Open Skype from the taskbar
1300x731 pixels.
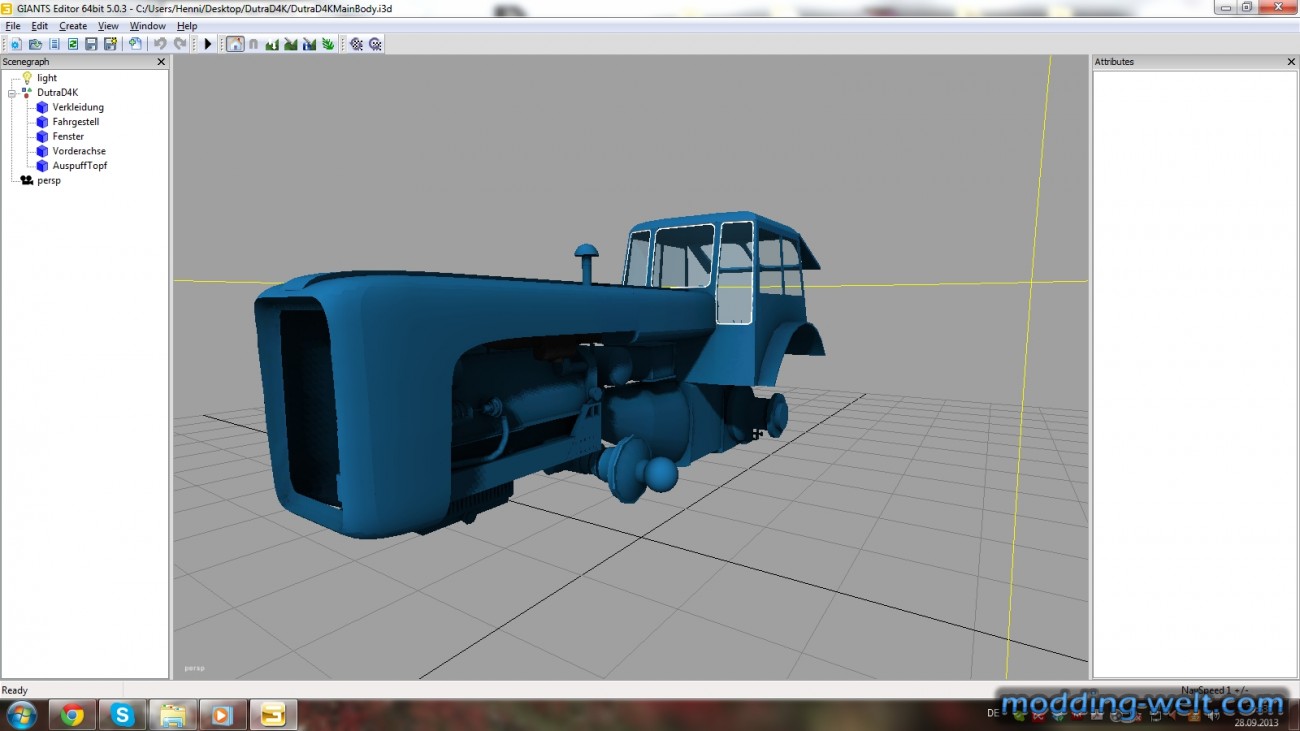tap(122, 715)
